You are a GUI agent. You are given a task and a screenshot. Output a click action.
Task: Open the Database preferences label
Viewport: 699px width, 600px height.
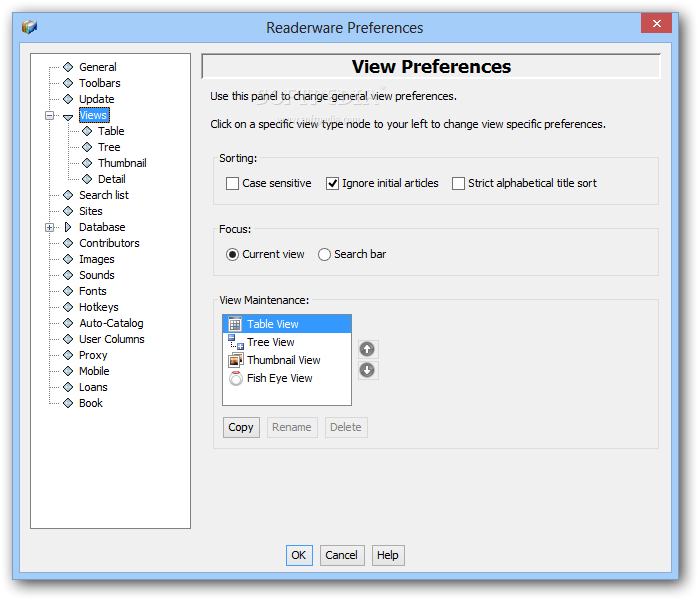[x=102, y=227]
